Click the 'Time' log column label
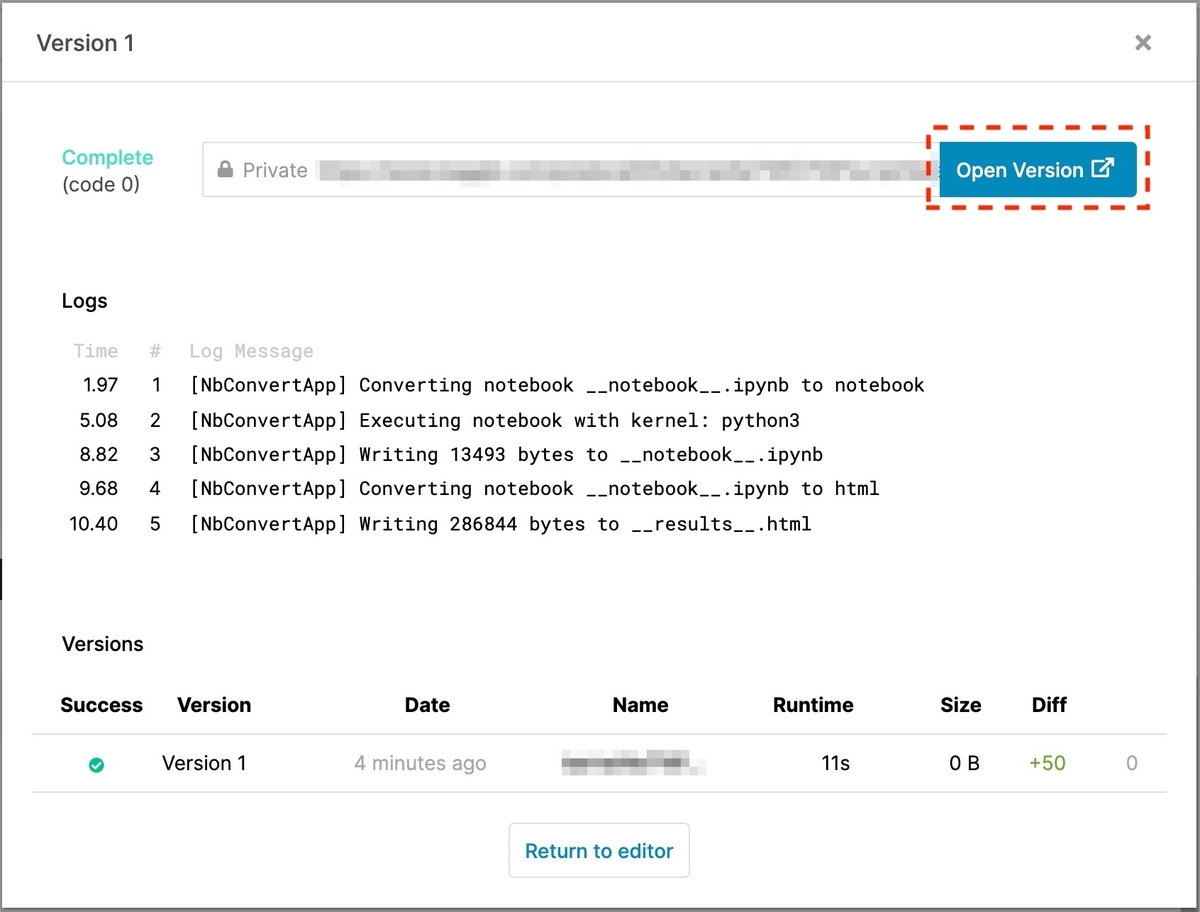Screen dimensions: 1200x912 (x=96, y=351)
